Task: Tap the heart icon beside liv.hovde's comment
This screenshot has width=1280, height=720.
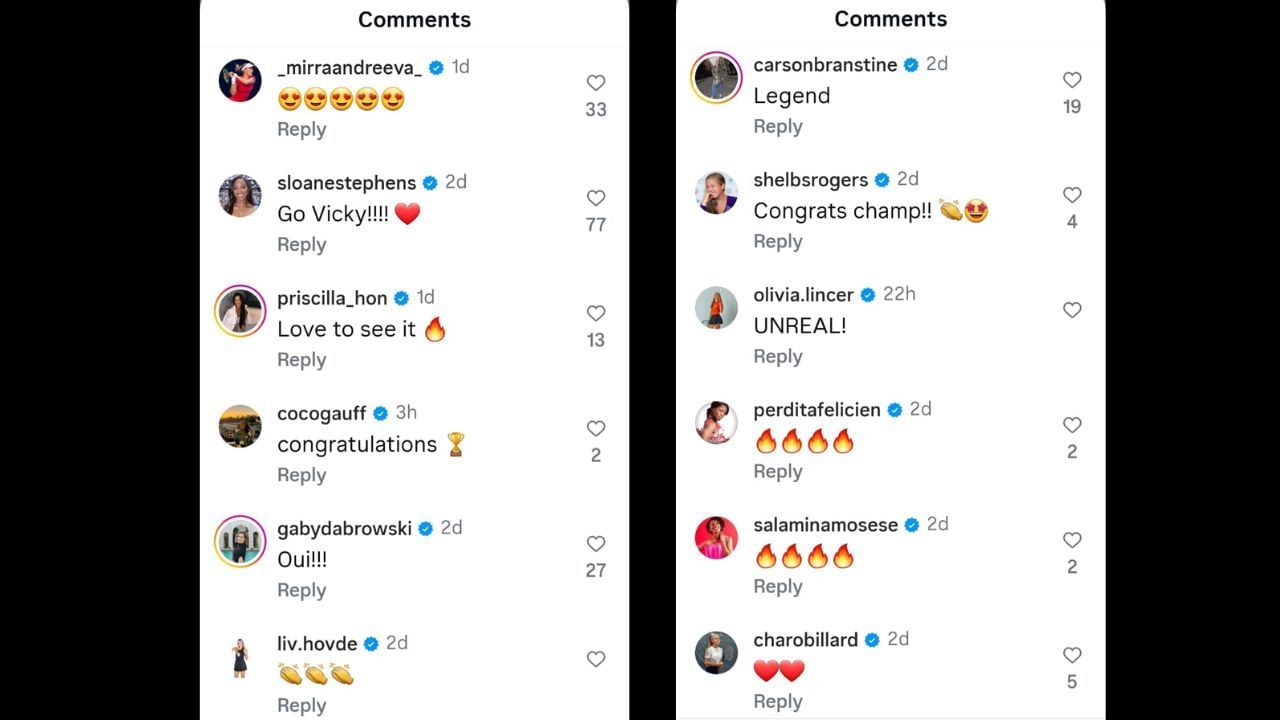Action: click(x=596, y=659)
